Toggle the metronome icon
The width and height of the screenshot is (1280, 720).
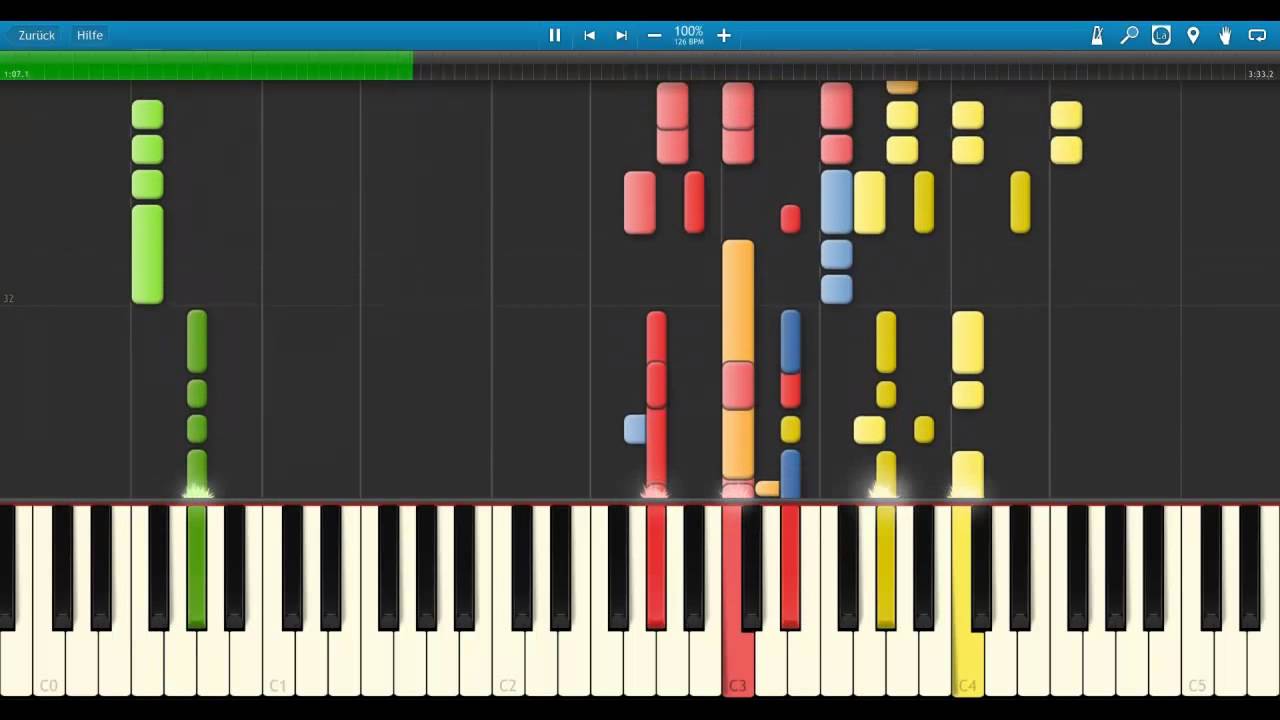click(x=1097, y=35)
